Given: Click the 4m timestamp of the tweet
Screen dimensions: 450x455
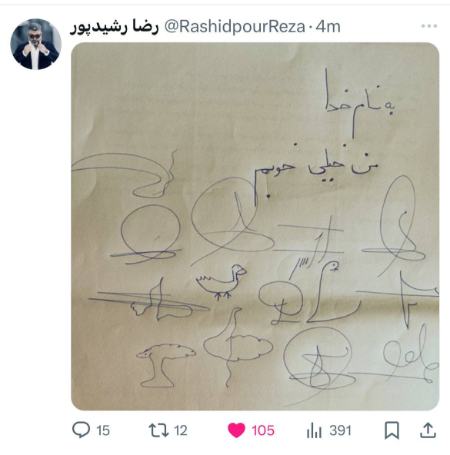Looking at the screenshot, I should click(328, 27).
